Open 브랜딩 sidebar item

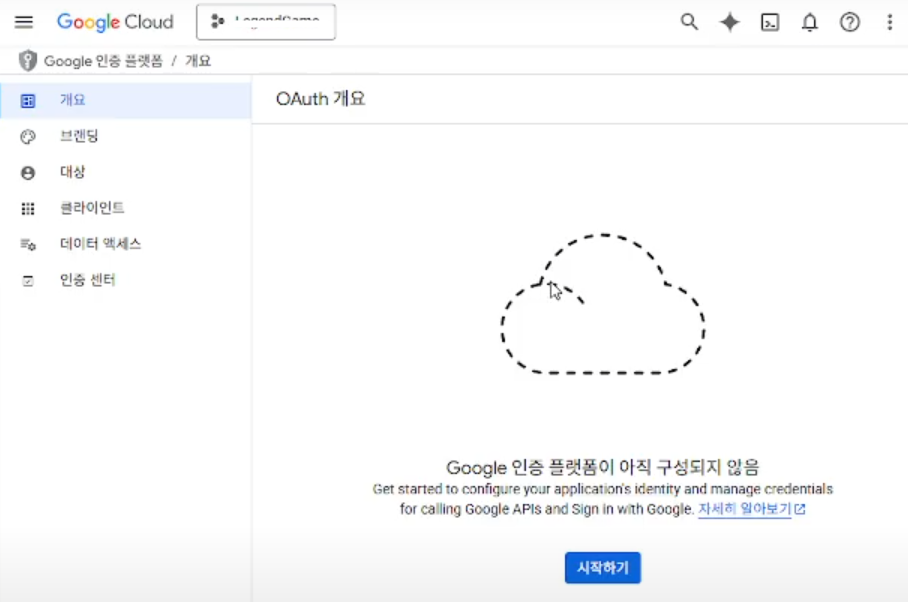[x=126, y=136]
